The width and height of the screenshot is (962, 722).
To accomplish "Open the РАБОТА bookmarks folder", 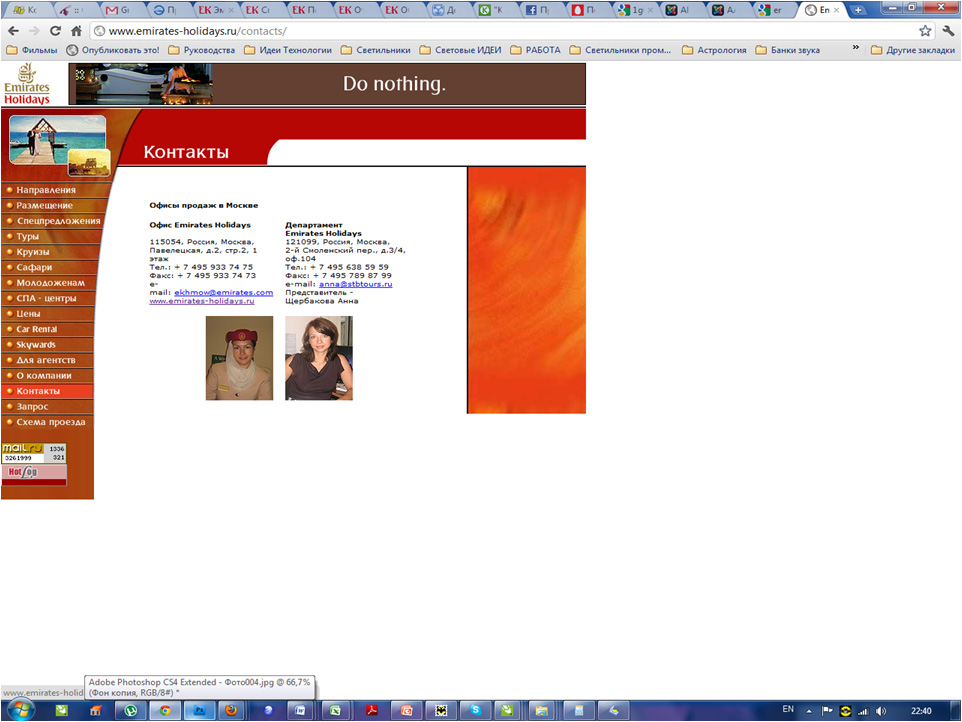I will 535,50.
